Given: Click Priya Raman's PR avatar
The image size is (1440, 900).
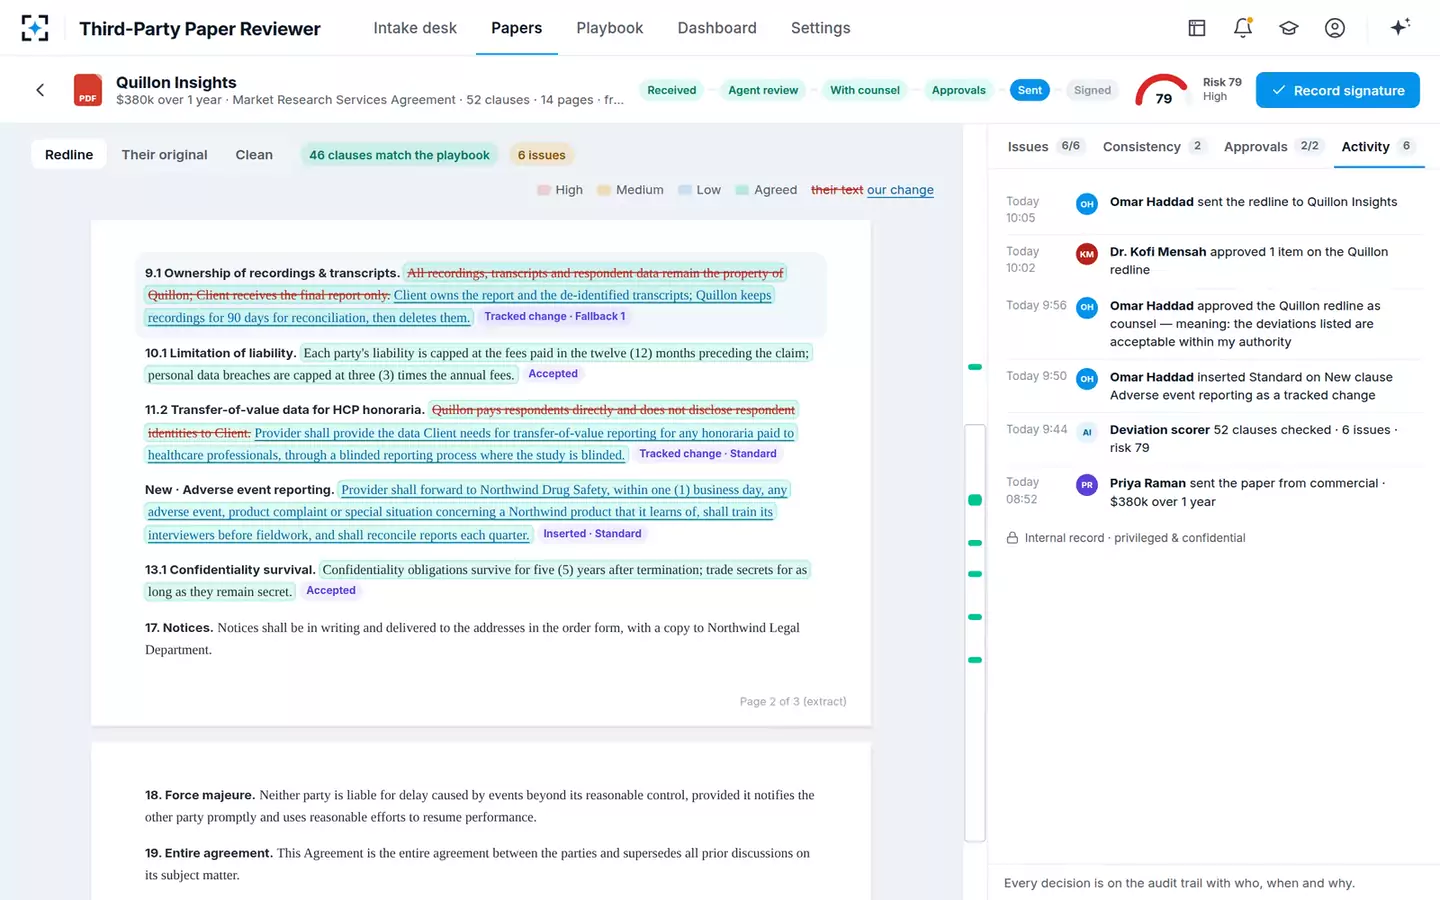Looking at the screenshot, I should click(1087, 485).
